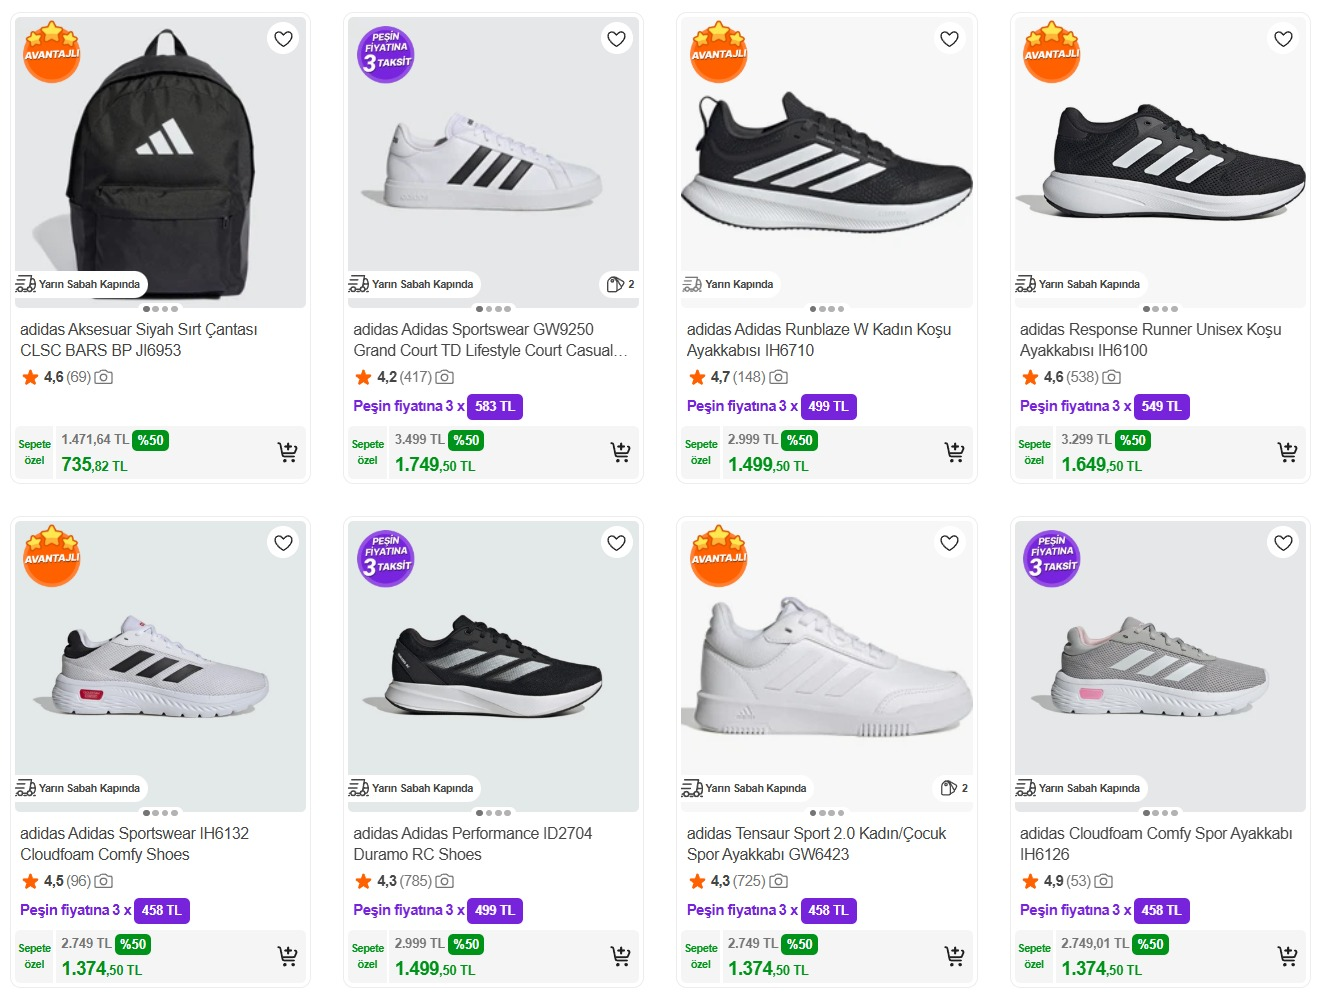Viewport: 1325px width, 999px height.
Task: Add Grand Court TD shoes to cart
Action: 621,452
